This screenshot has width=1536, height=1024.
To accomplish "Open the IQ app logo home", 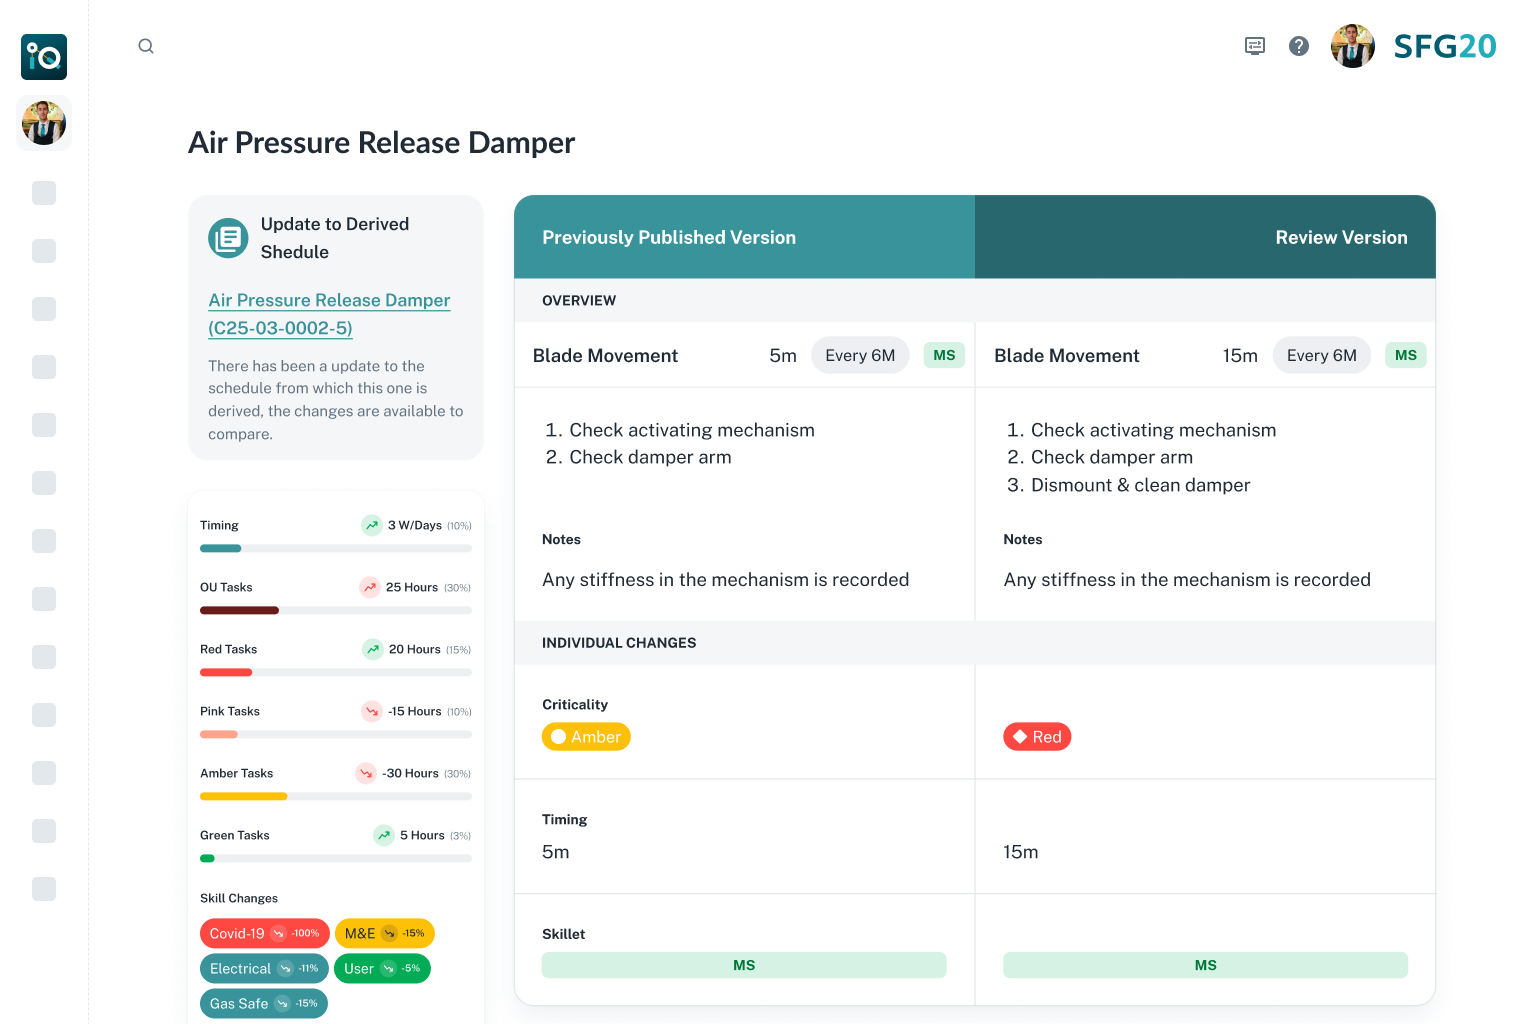I will tap(44, 57).
